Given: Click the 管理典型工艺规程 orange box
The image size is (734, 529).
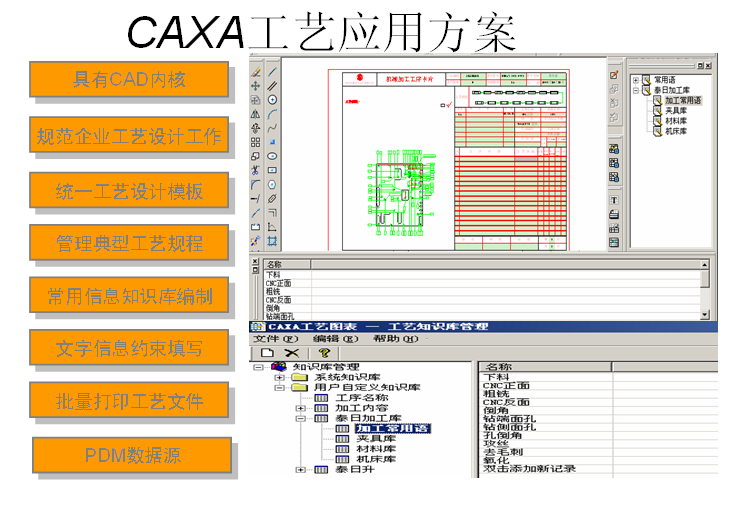Looking at the screenshot, I should point(129,242).
